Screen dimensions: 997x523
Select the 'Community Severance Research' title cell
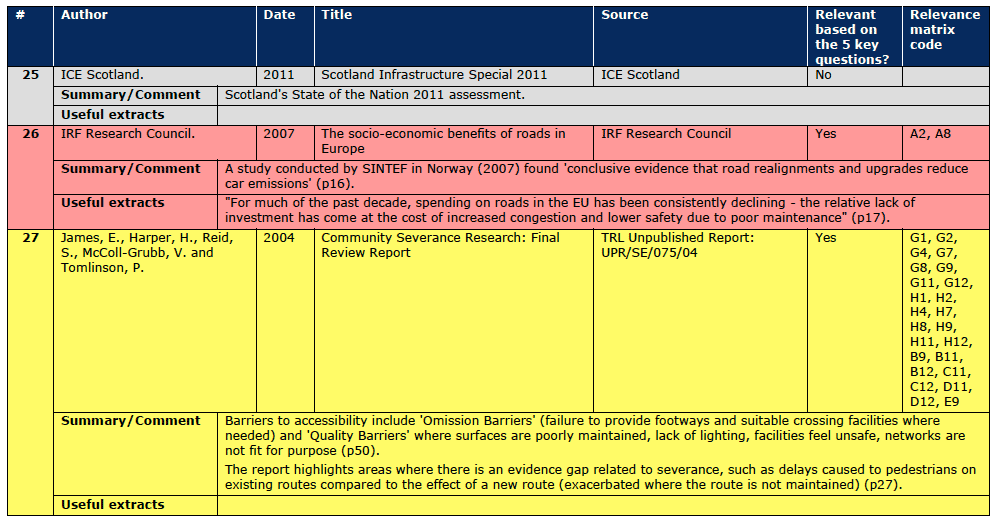pyautogui.click(x=440, y=245)
